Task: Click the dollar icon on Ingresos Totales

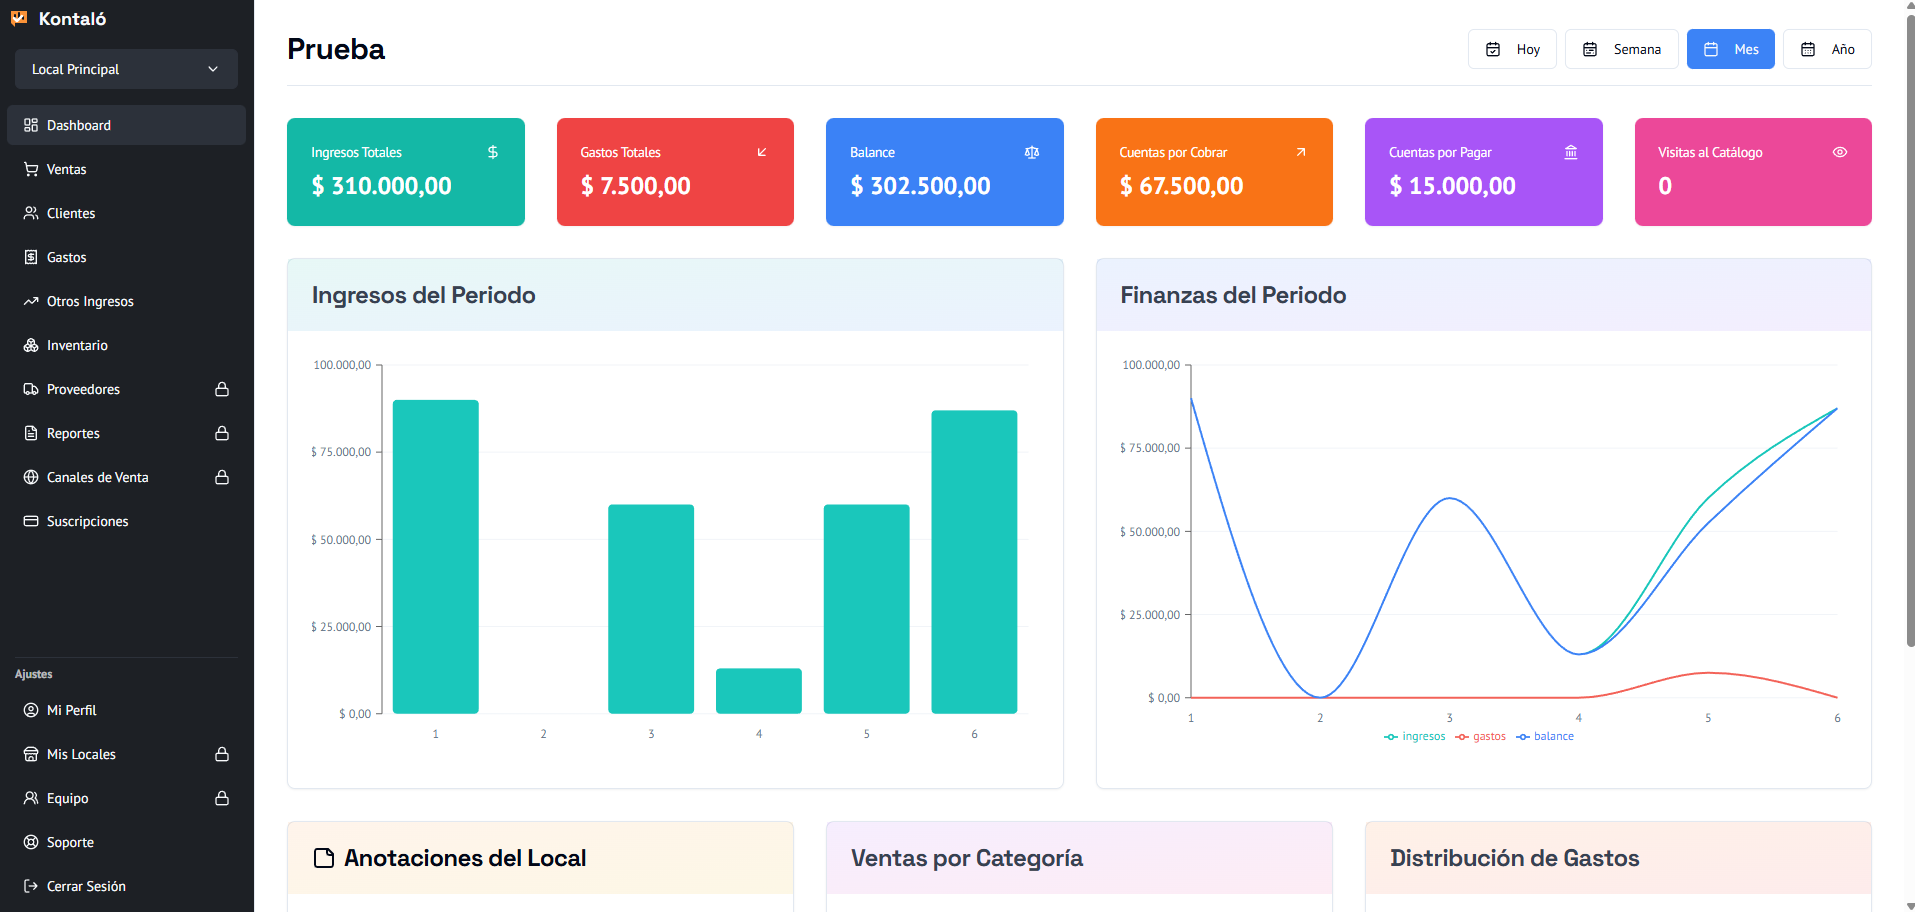Action: 492,152
